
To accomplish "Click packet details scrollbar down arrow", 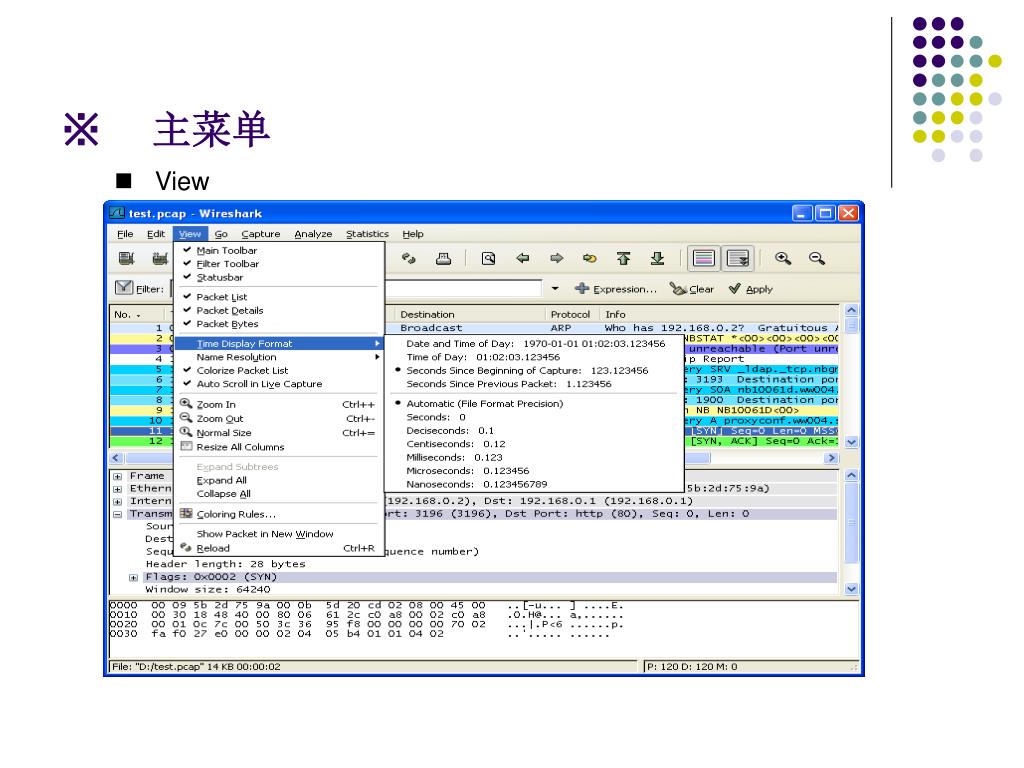I will [x=852, y=588].
